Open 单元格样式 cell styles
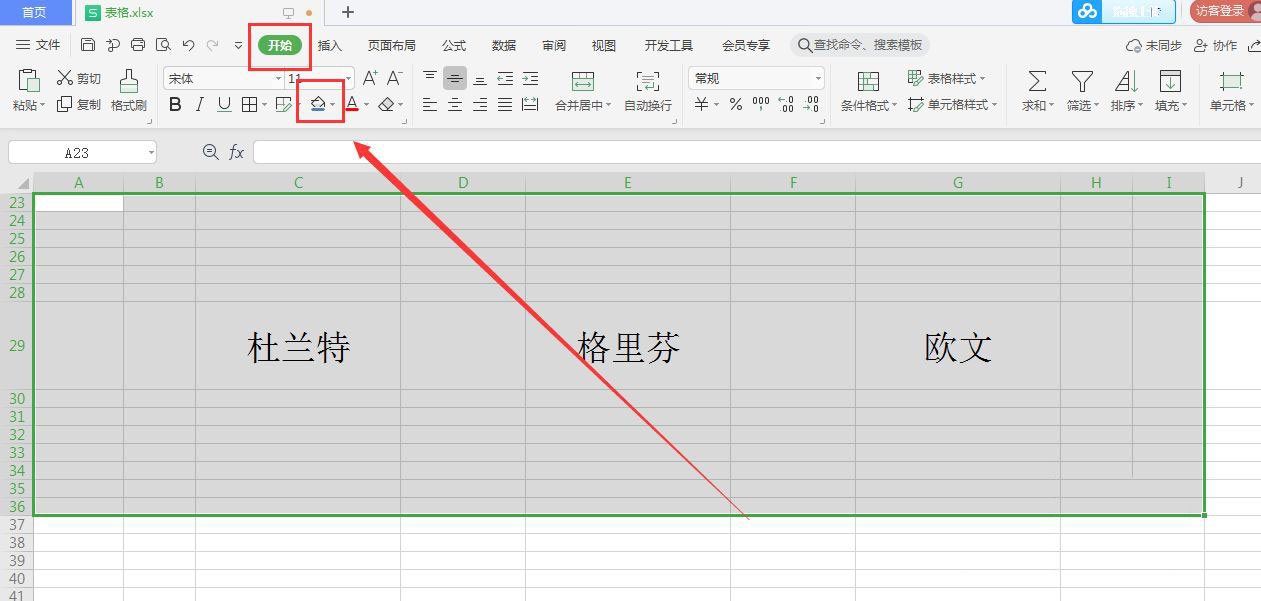Viewport: 1261px width, 601px height. pyautogui.click(x=951, y=104)
